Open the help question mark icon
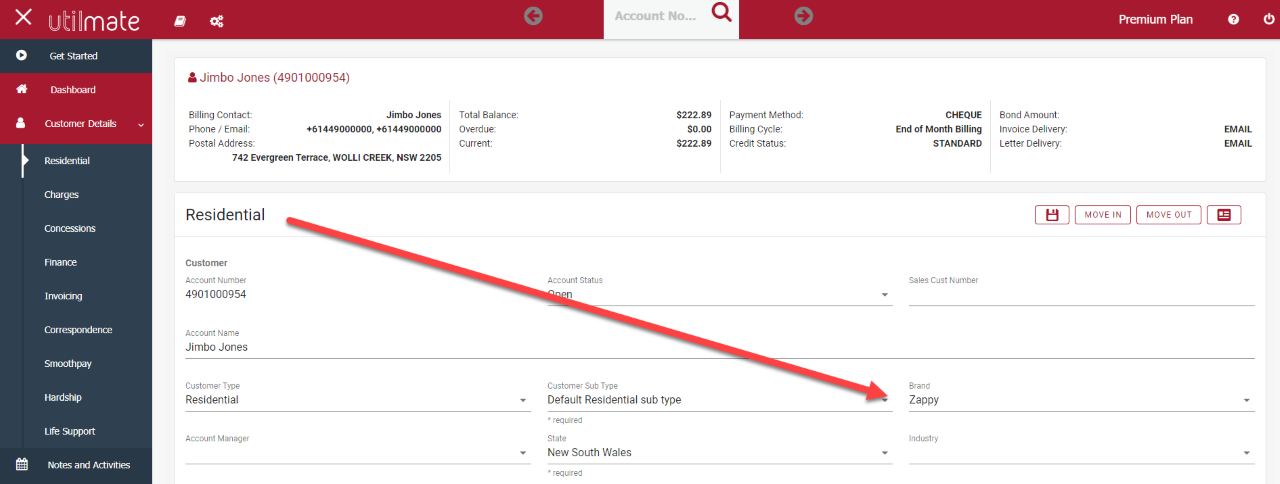 tap(1233, 20)
